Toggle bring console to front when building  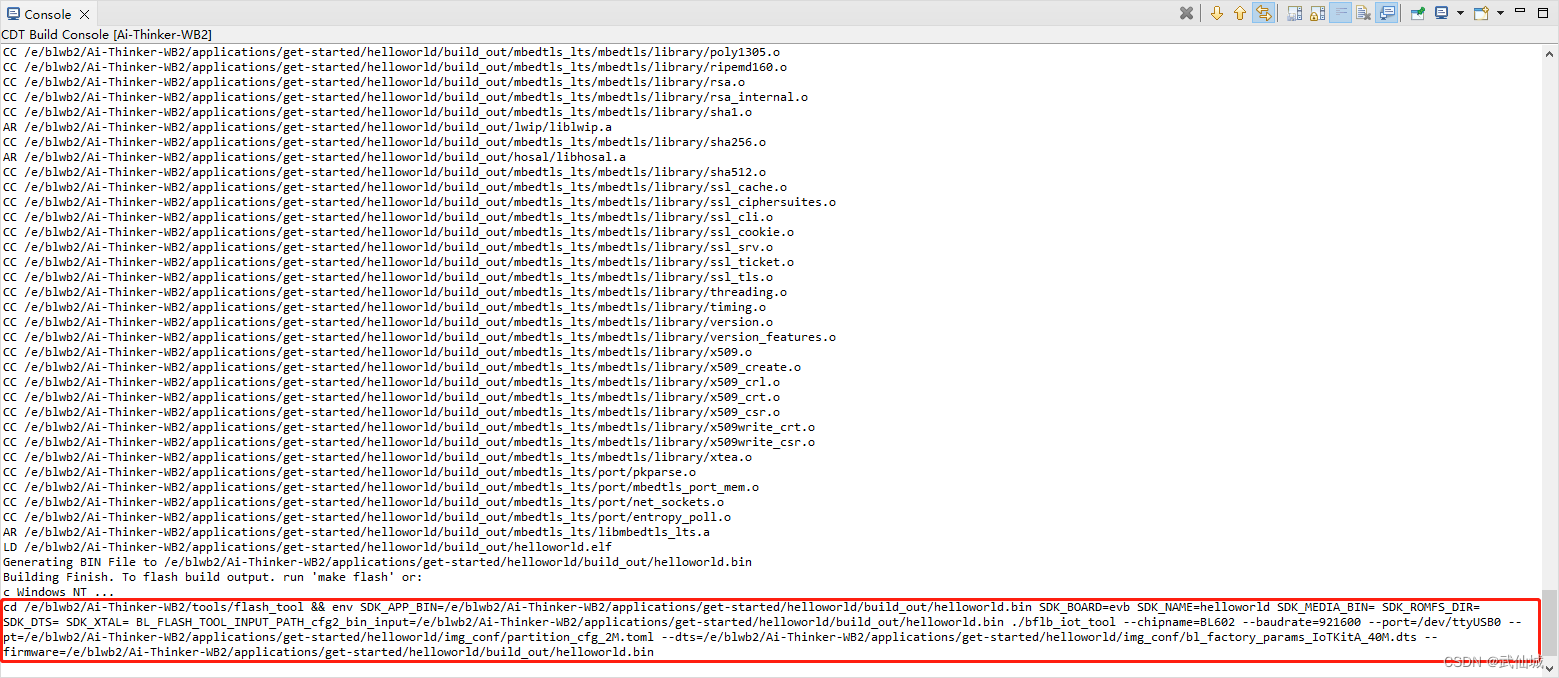point(1387,13)
